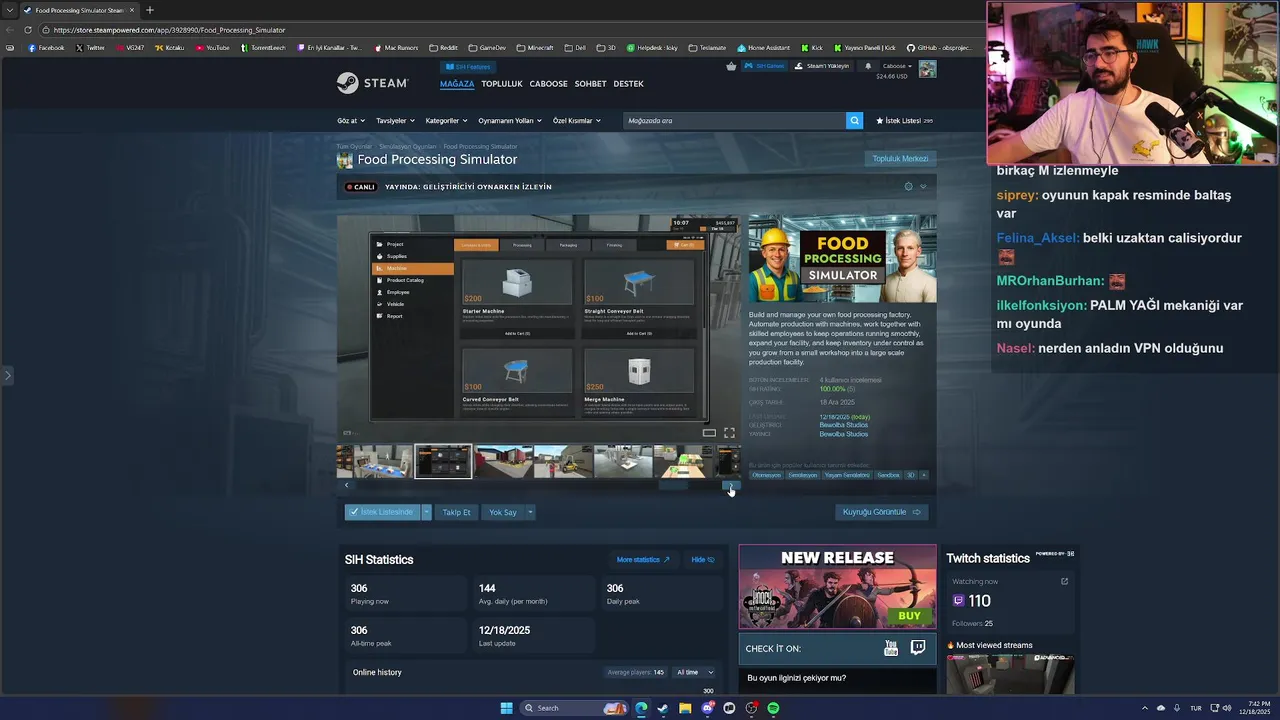Click the BUY button on New Release banner
This screenshot has width=1280, height=720.
pyautogui.click(x=909, y=616)
